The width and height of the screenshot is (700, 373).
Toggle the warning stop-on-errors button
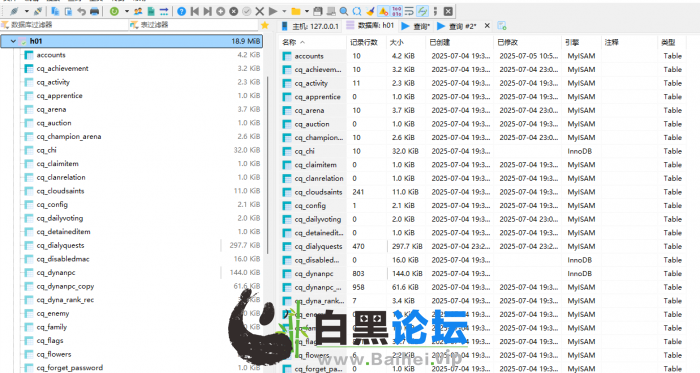click(383, 11)
